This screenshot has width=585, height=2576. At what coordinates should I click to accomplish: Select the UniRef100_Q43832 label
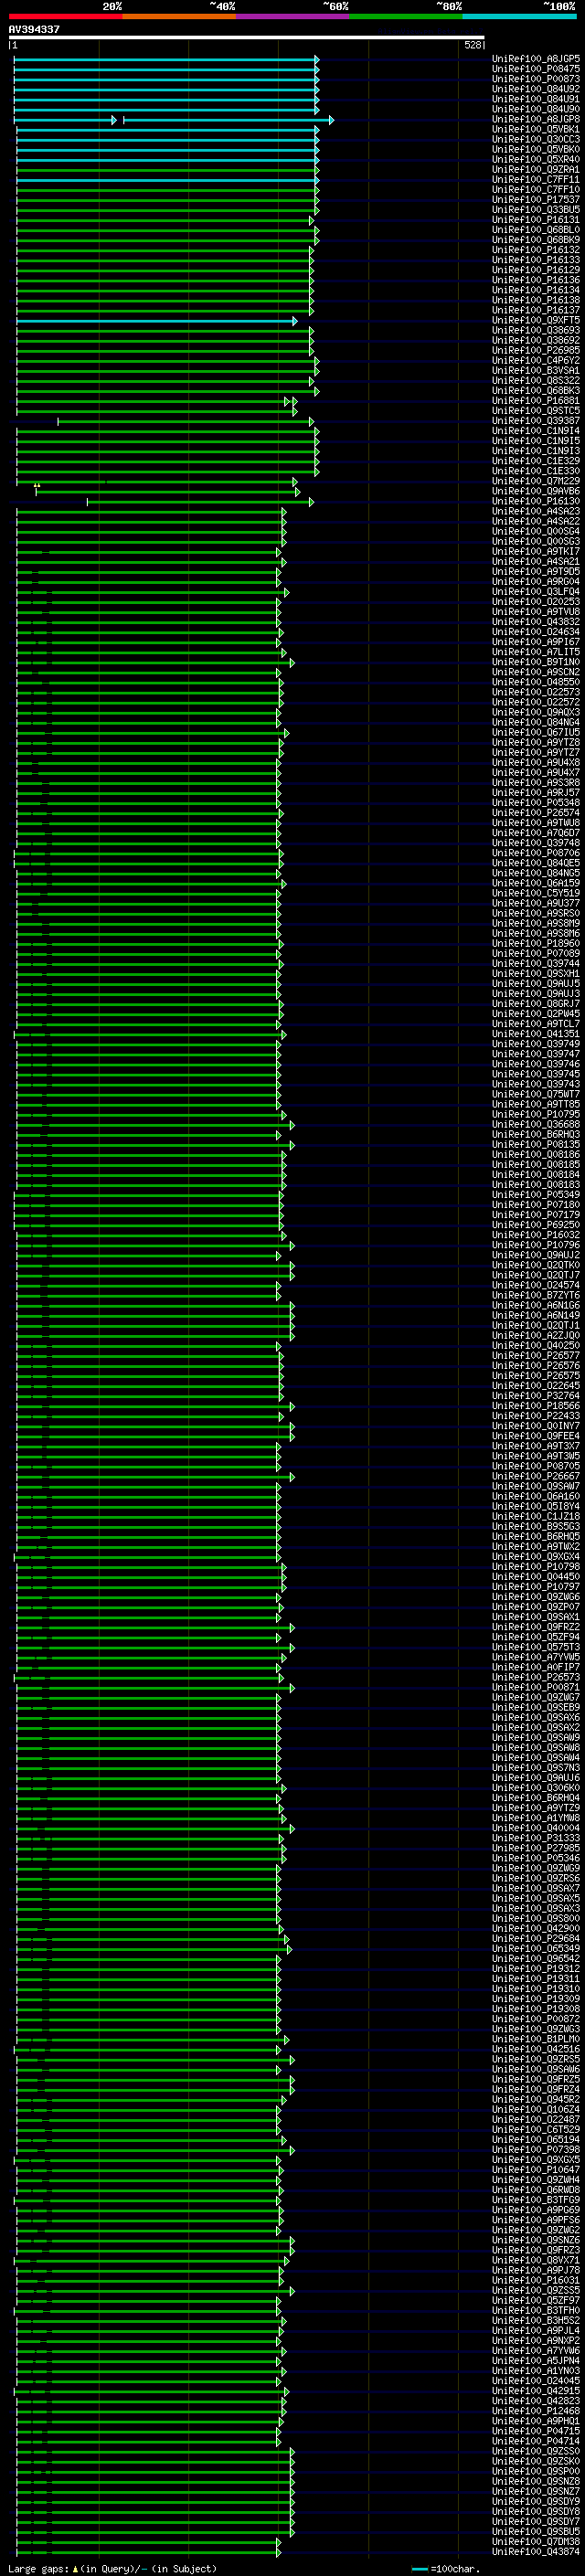pos(535,622)
